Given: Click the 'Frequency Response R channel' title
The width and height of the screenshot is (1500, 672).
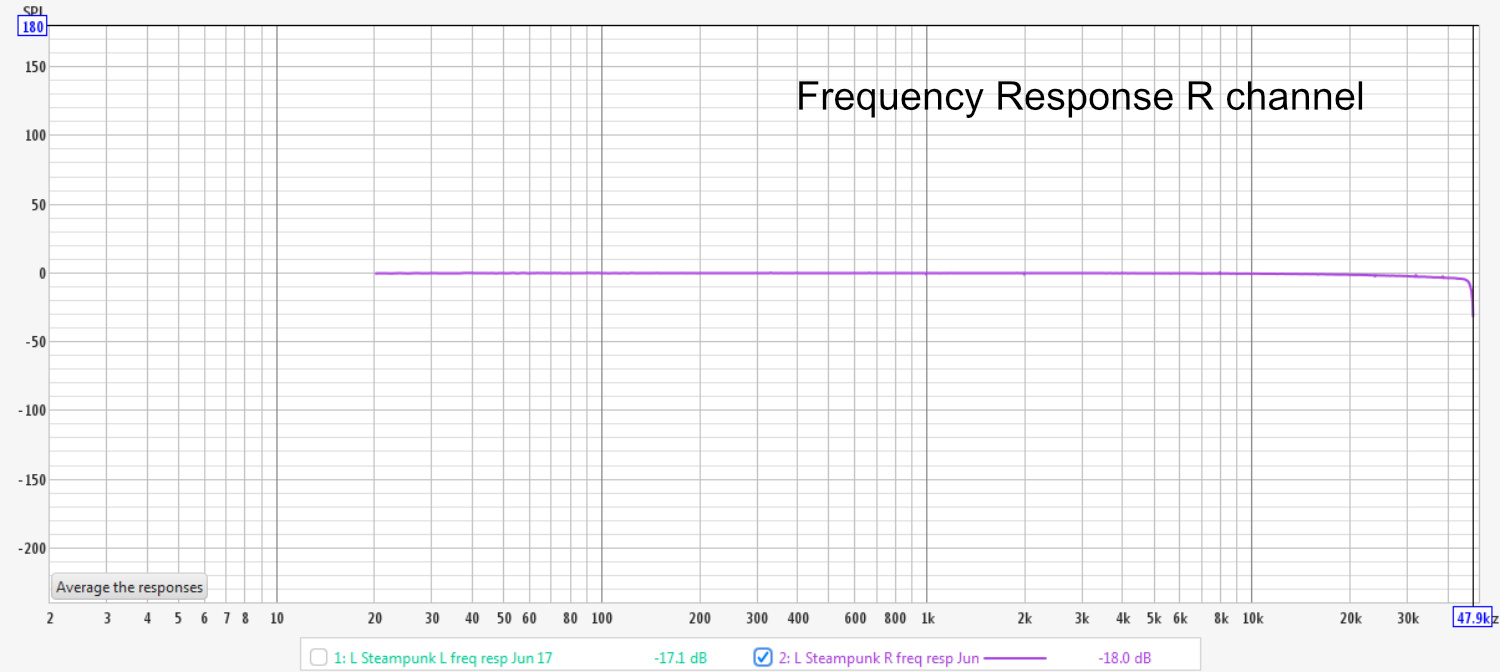Looking at the screenshot, I should coord(1080,96).
